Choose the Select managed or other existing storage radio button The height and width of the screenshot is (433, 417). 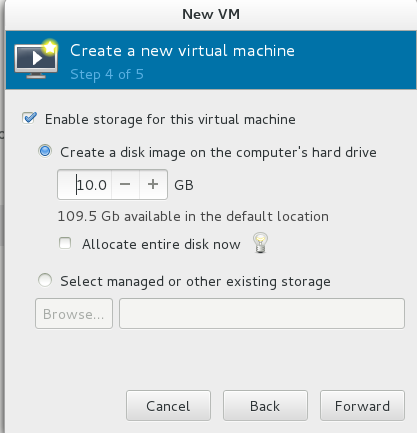click(45, 280)
